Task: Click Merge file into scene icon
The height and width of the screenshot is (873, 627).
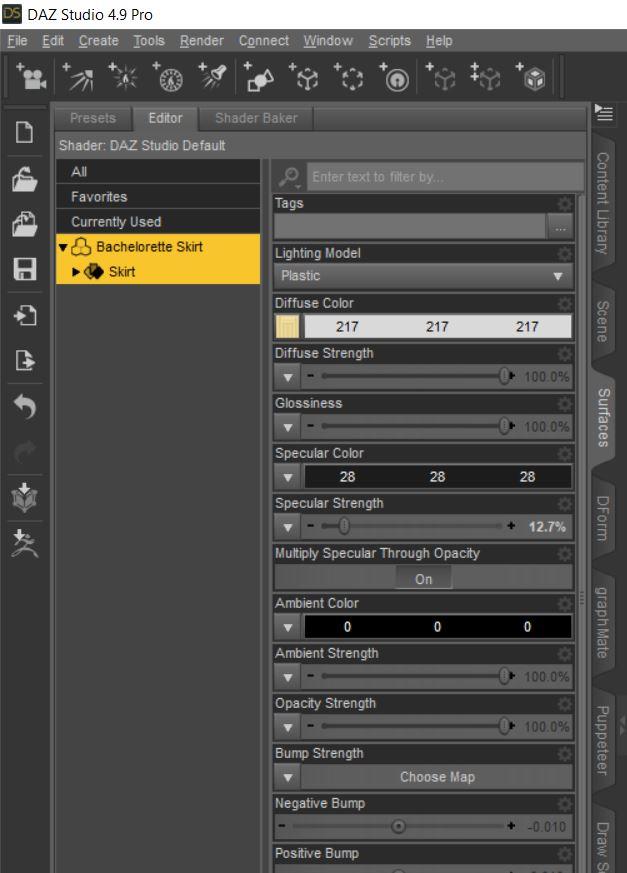Action: click(x=25, y=224)
